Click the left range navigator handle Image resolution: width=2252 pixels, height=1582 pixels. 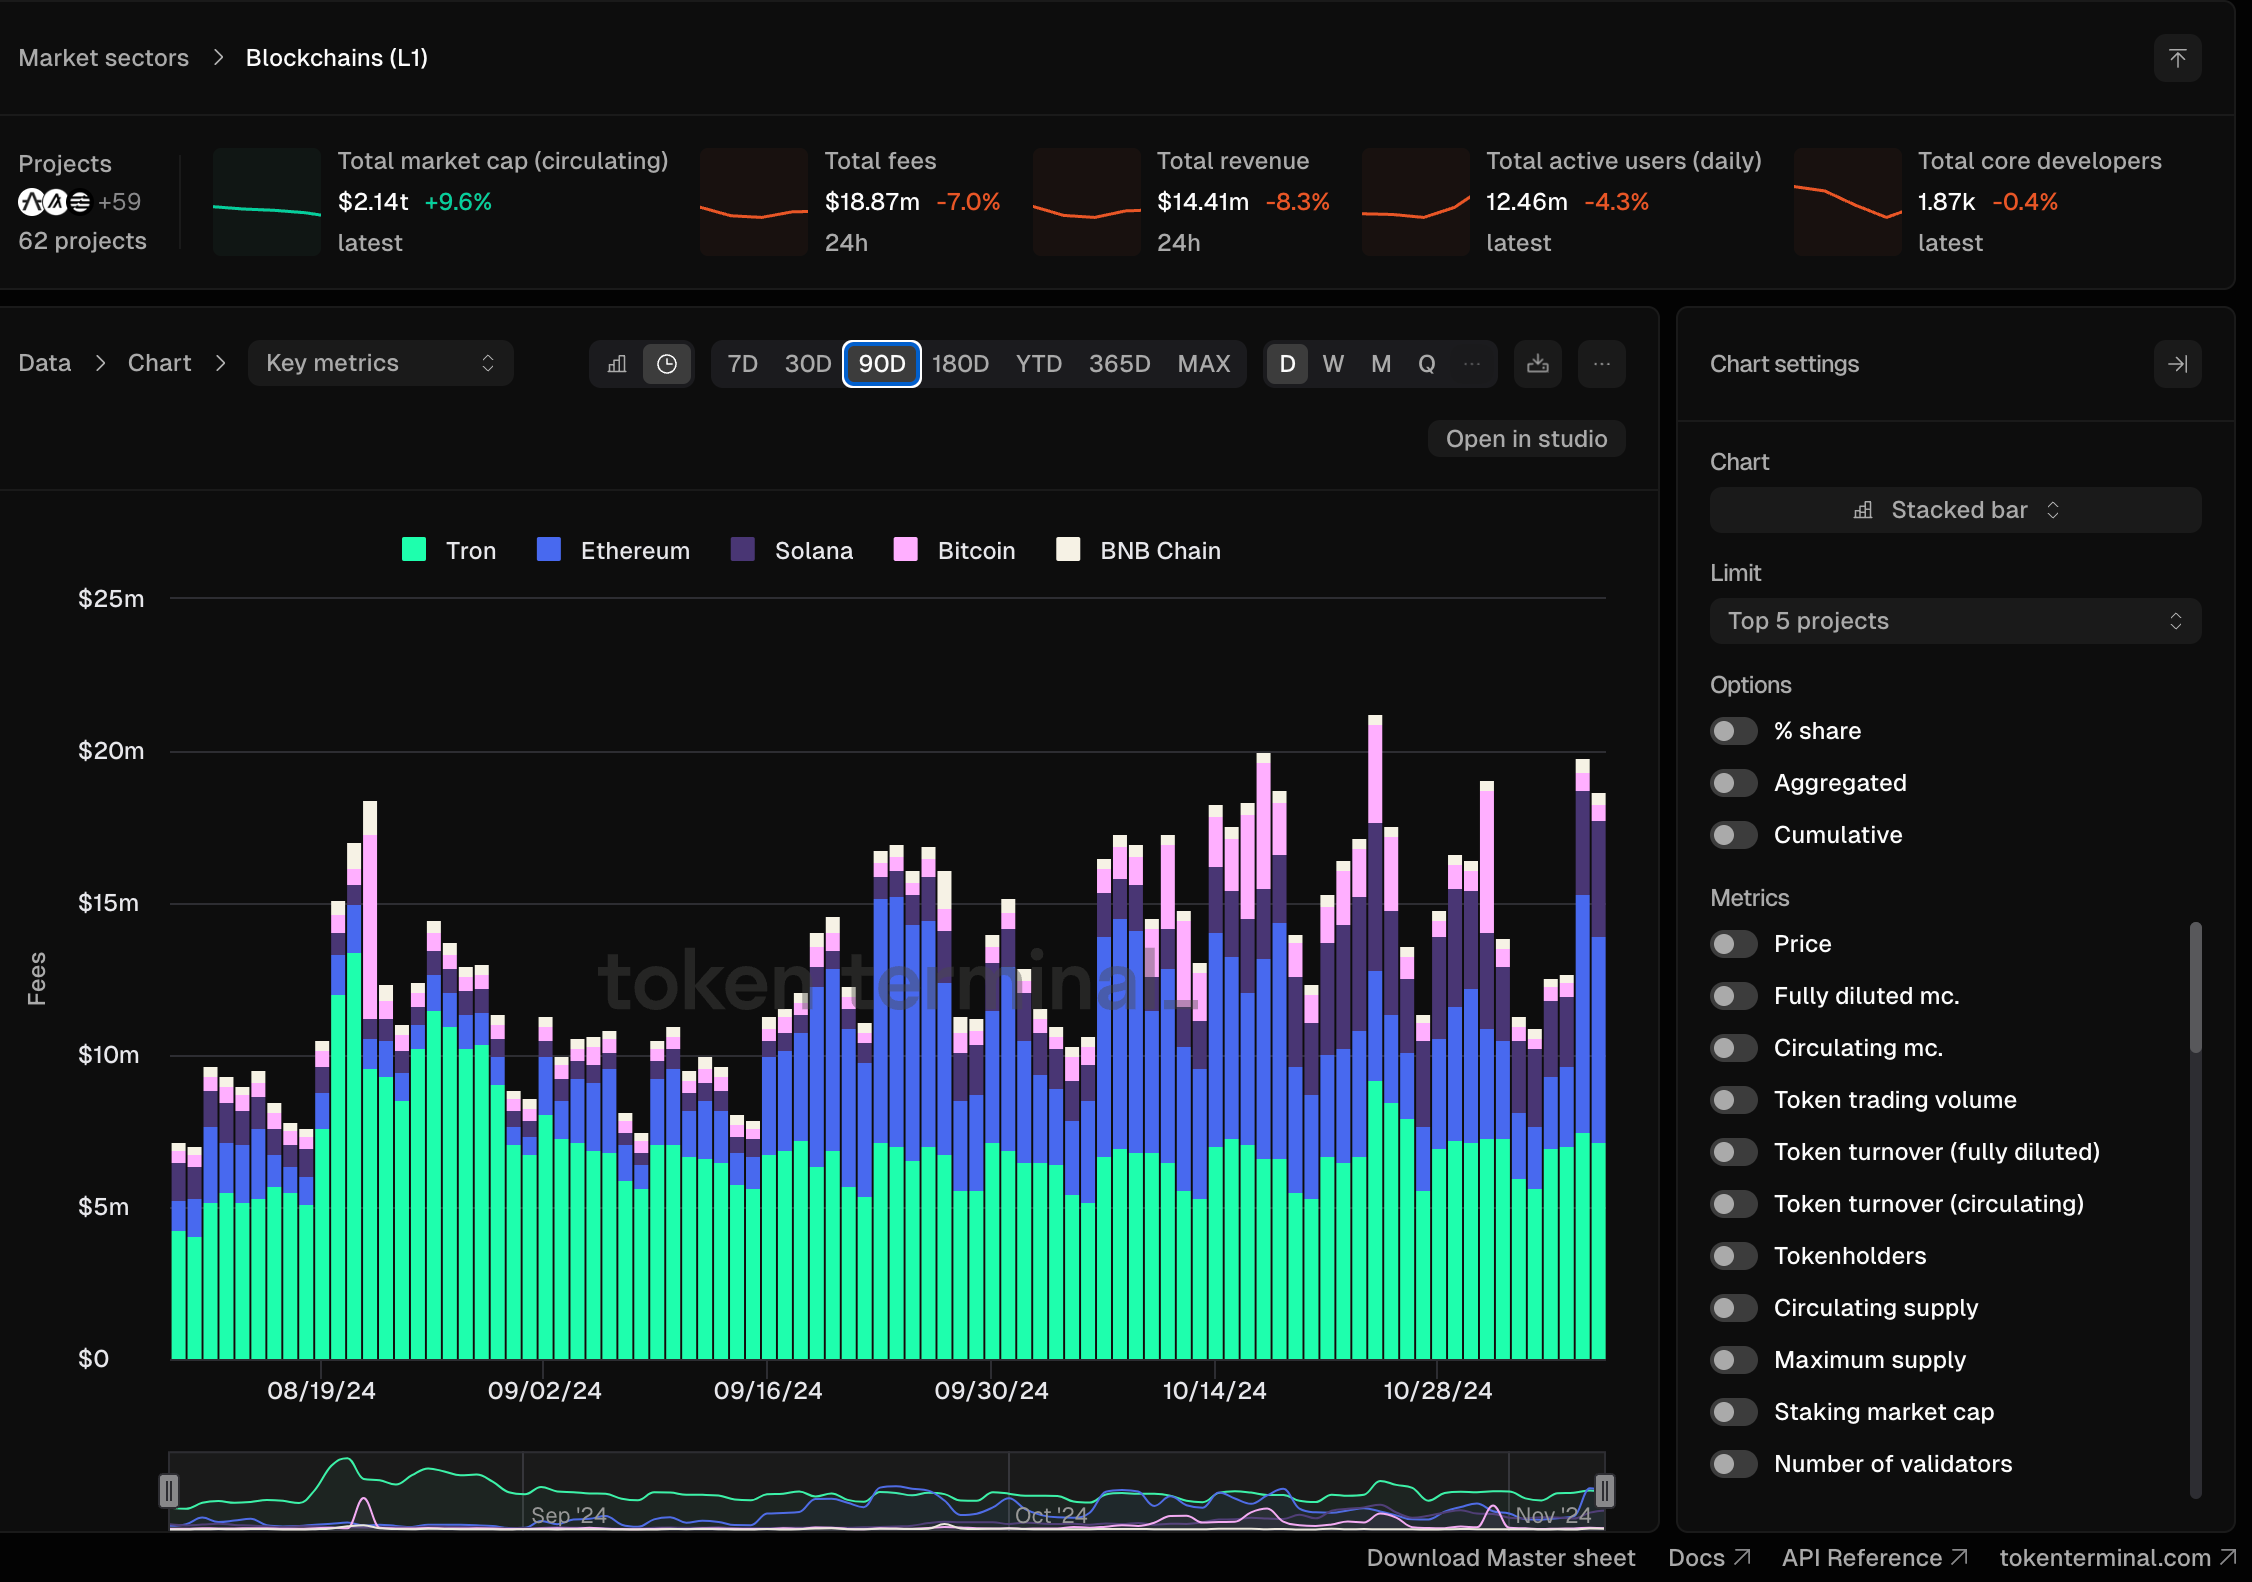169,1491
